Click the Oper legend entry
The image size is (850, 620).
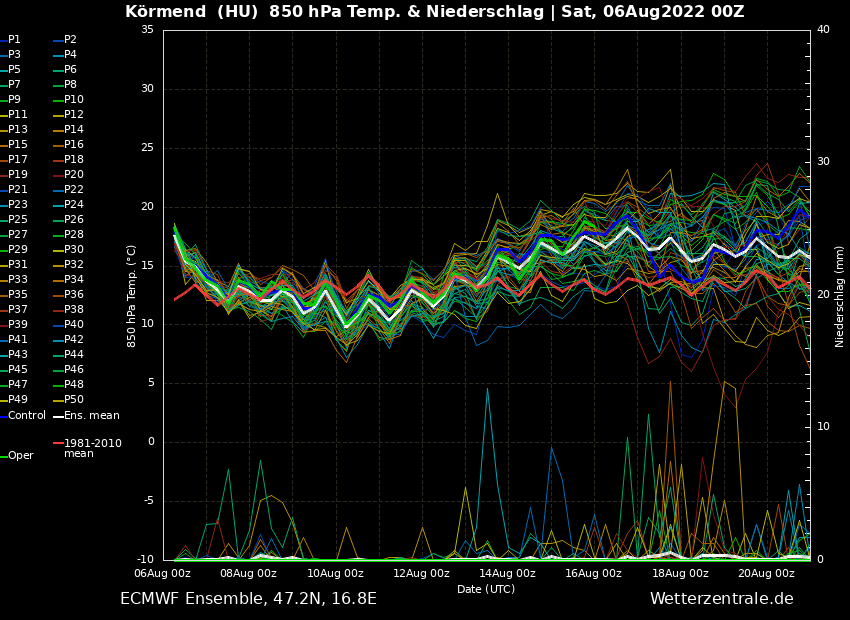coord(20,455)
